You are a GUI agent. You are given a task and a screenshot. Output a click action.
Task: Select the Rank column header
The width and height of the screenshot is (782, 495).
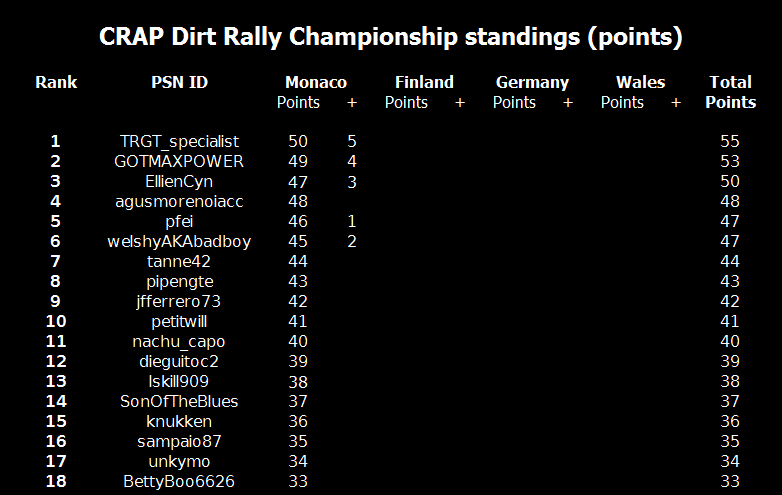[x=56, y=82]
